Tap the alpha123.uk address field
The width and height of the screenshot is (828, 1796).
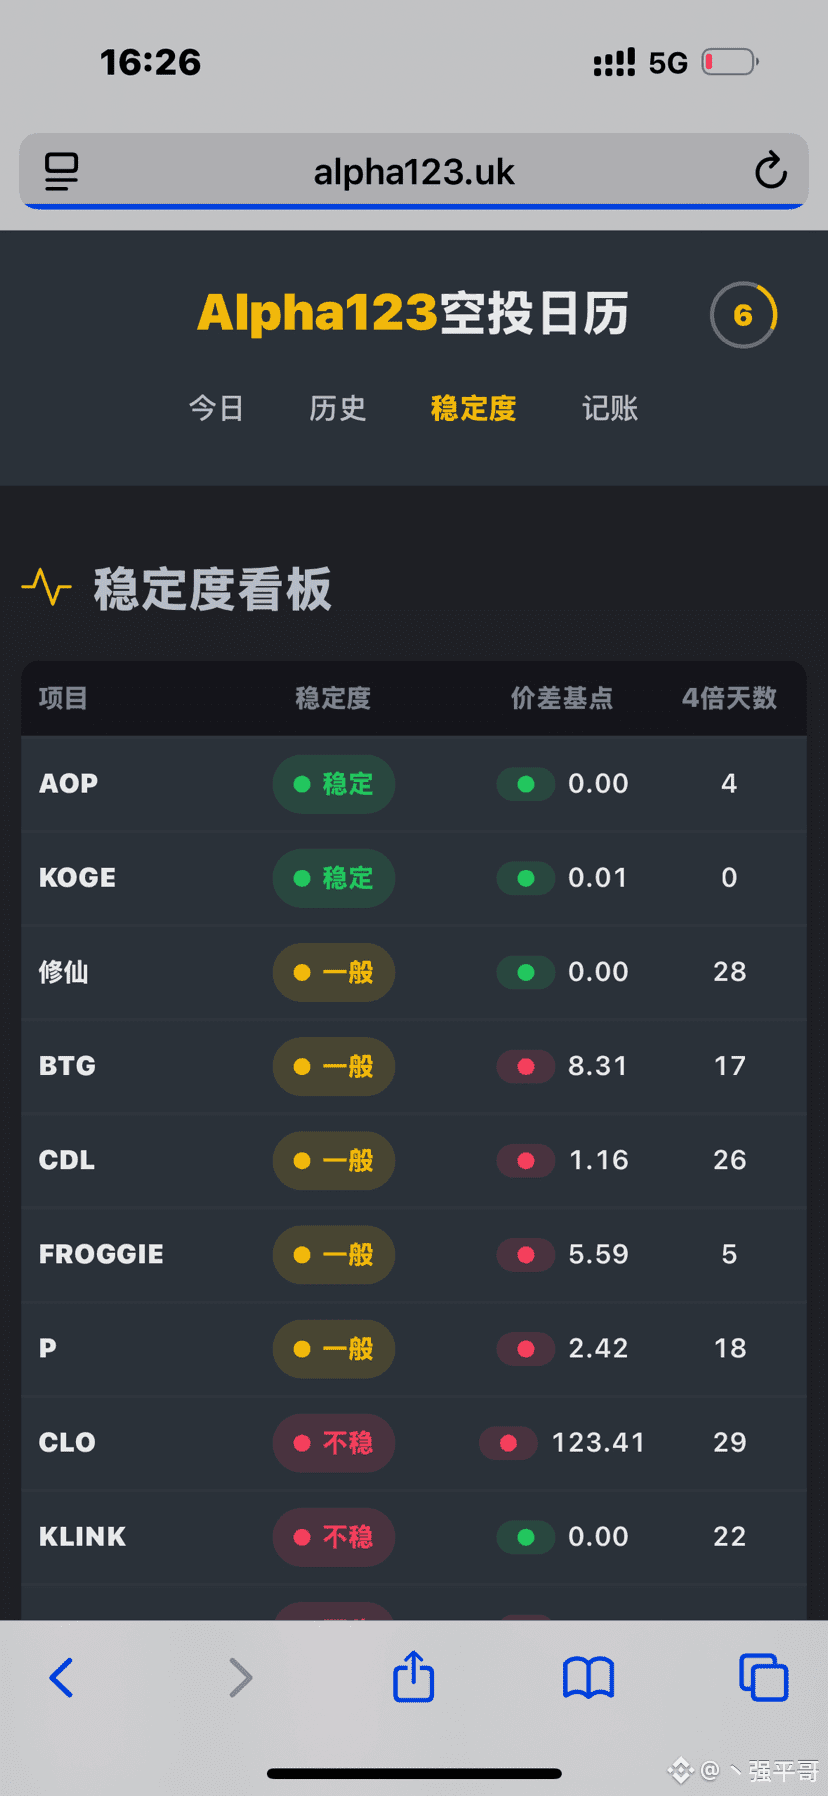click(413, 172)
